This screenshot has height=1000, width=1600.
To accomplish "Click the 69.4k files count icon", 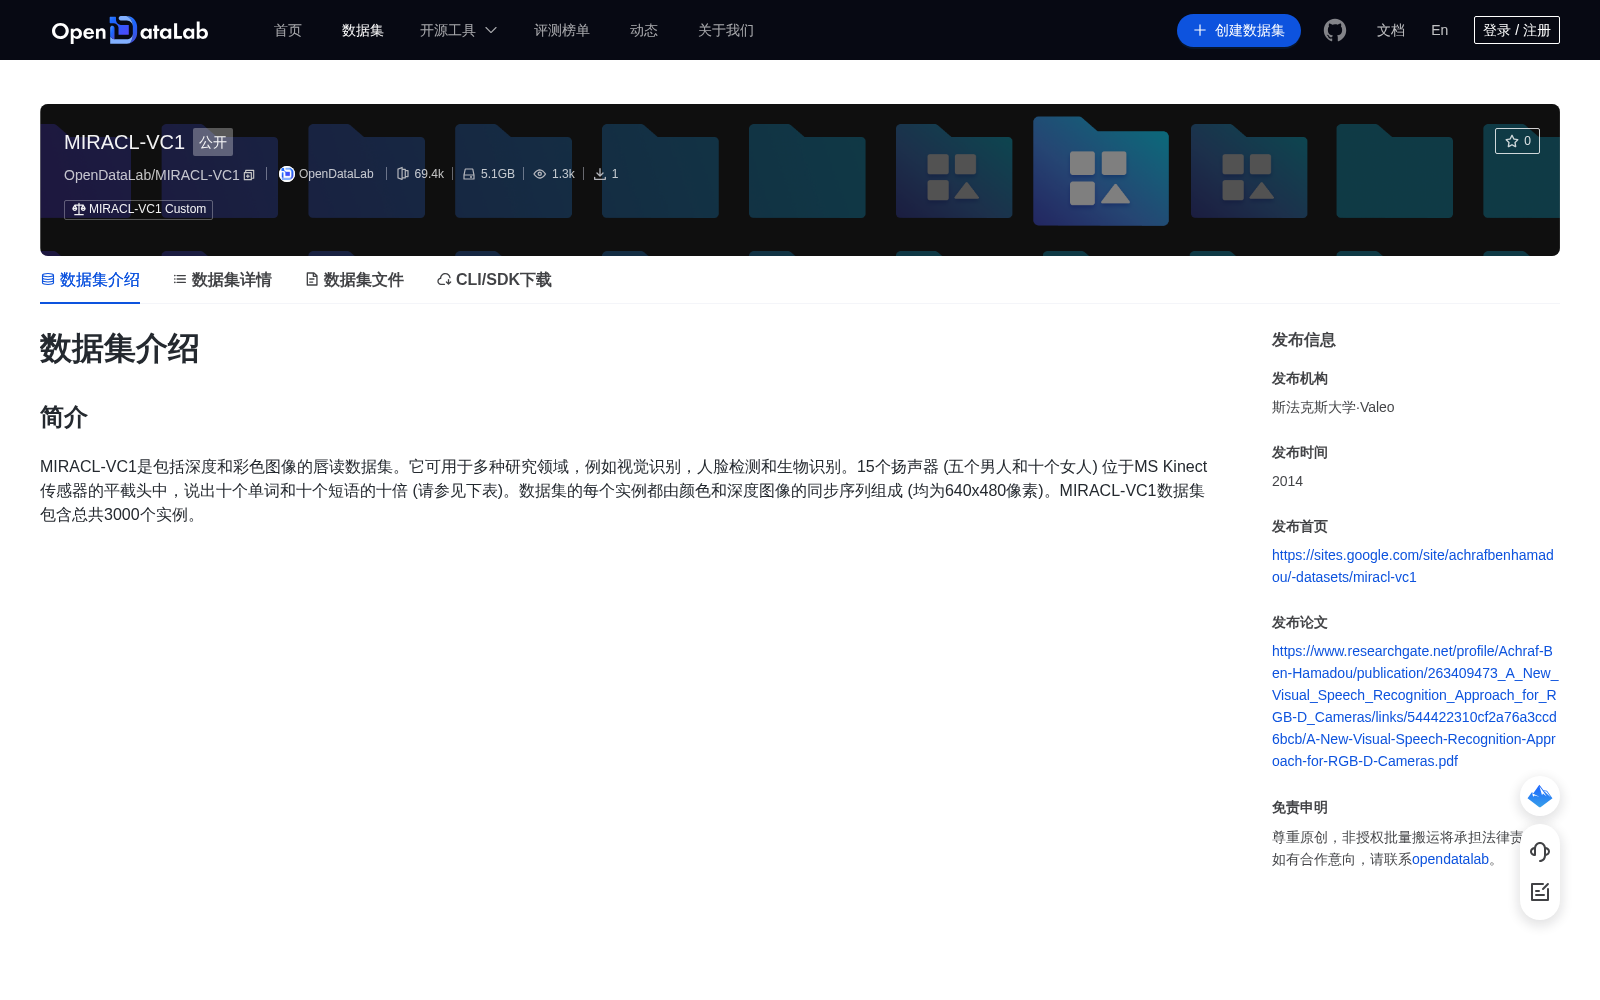I will pos(403,174).
